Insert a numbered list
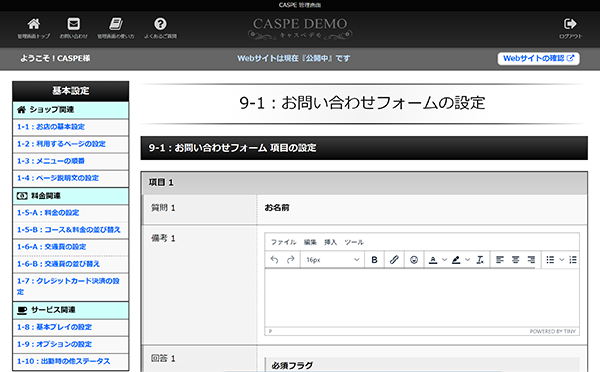Screen dimensions: 600x372 [x=573, y=260]
